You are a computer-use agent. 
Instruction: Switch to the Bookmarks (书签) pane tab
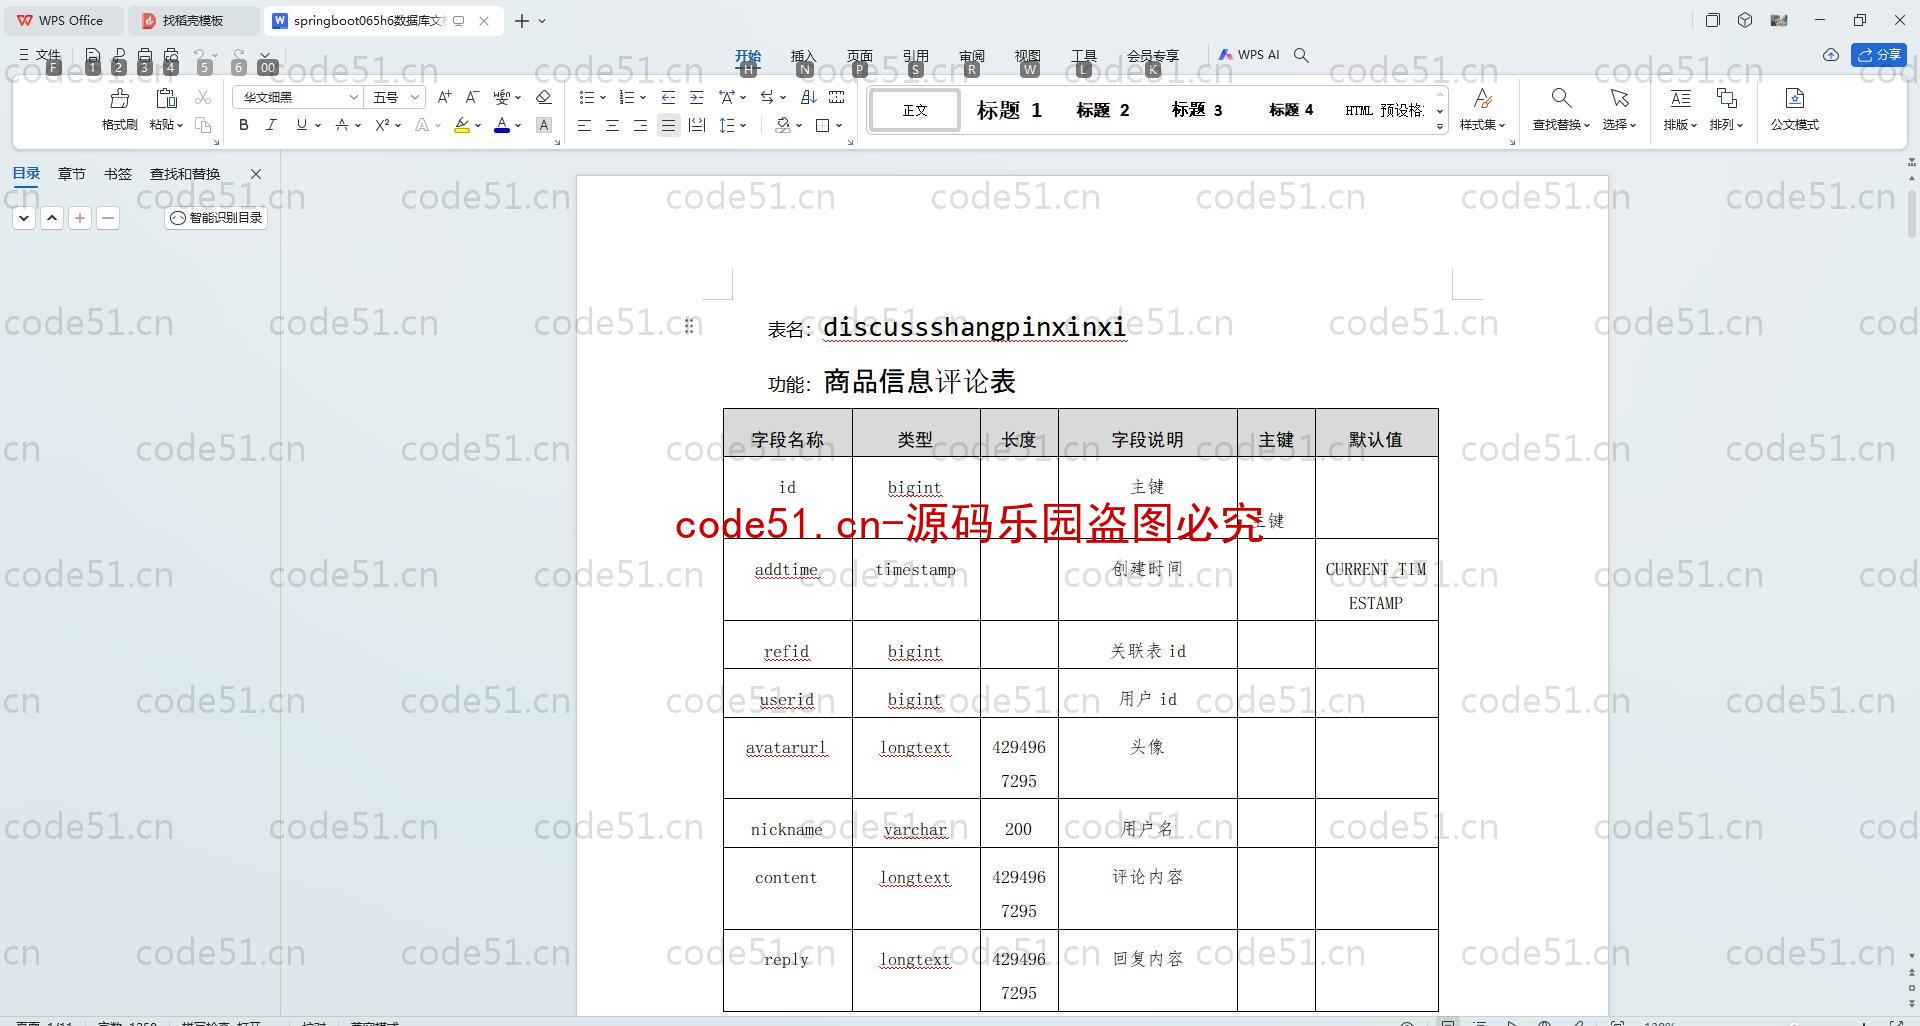[117, 174]
